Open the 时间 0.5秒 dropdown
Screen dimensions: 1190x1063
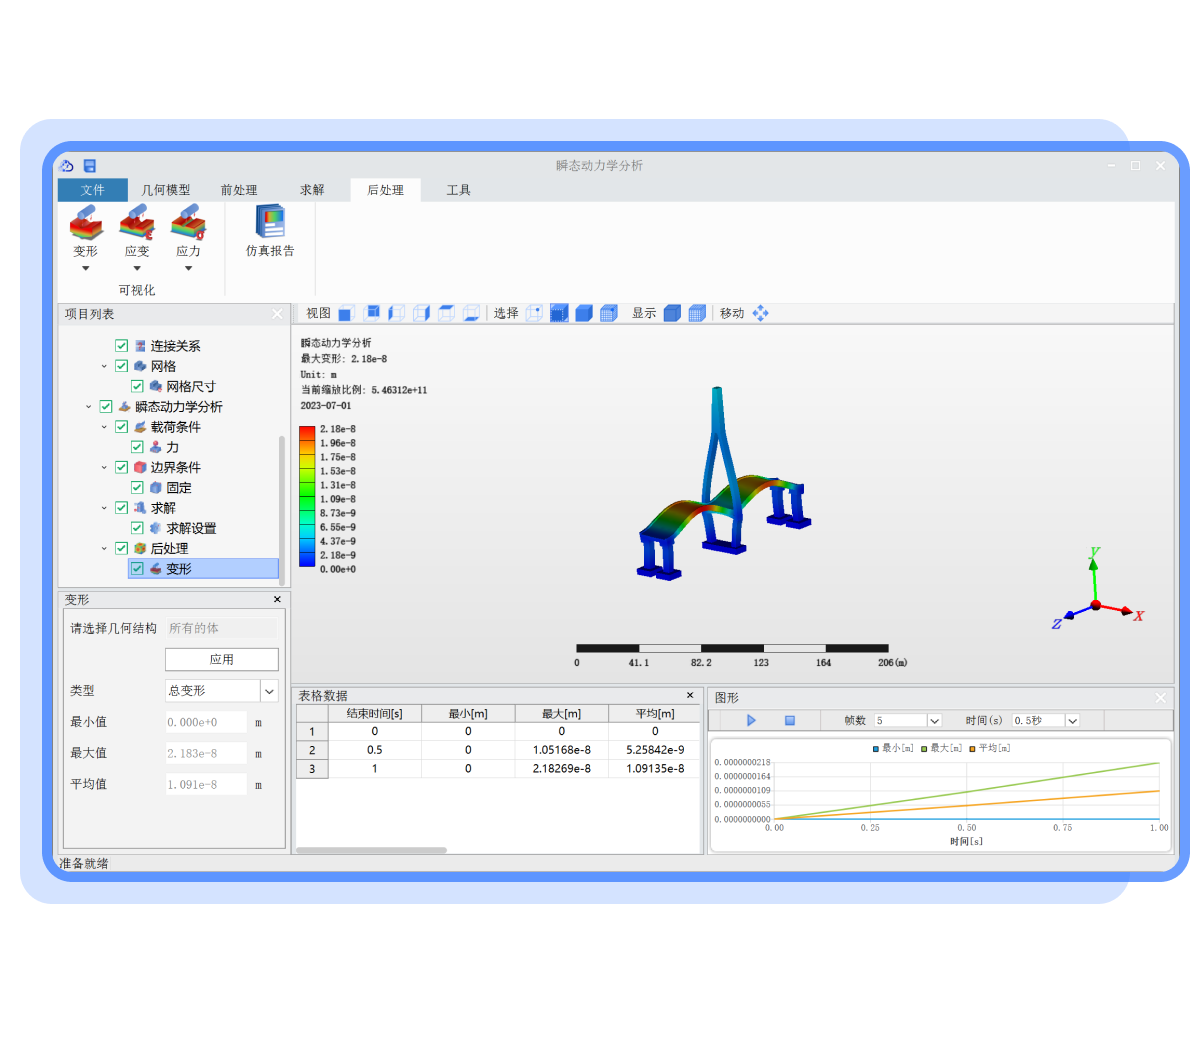point(1072,721)
